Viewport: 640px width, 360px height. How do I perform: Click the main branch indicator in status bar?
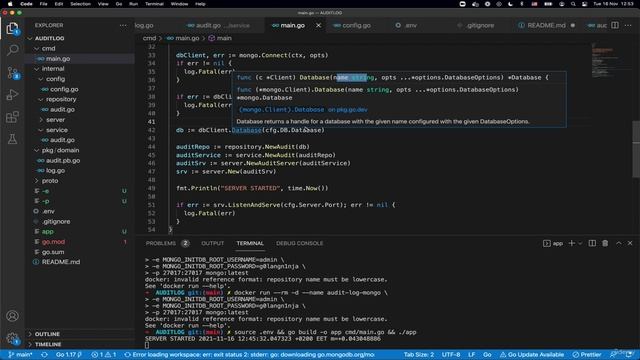pos(20,355)
